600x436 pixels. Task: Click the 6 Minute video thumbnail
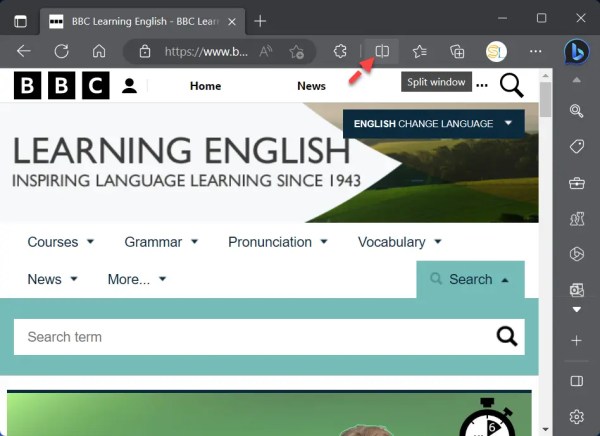(269, 413)
